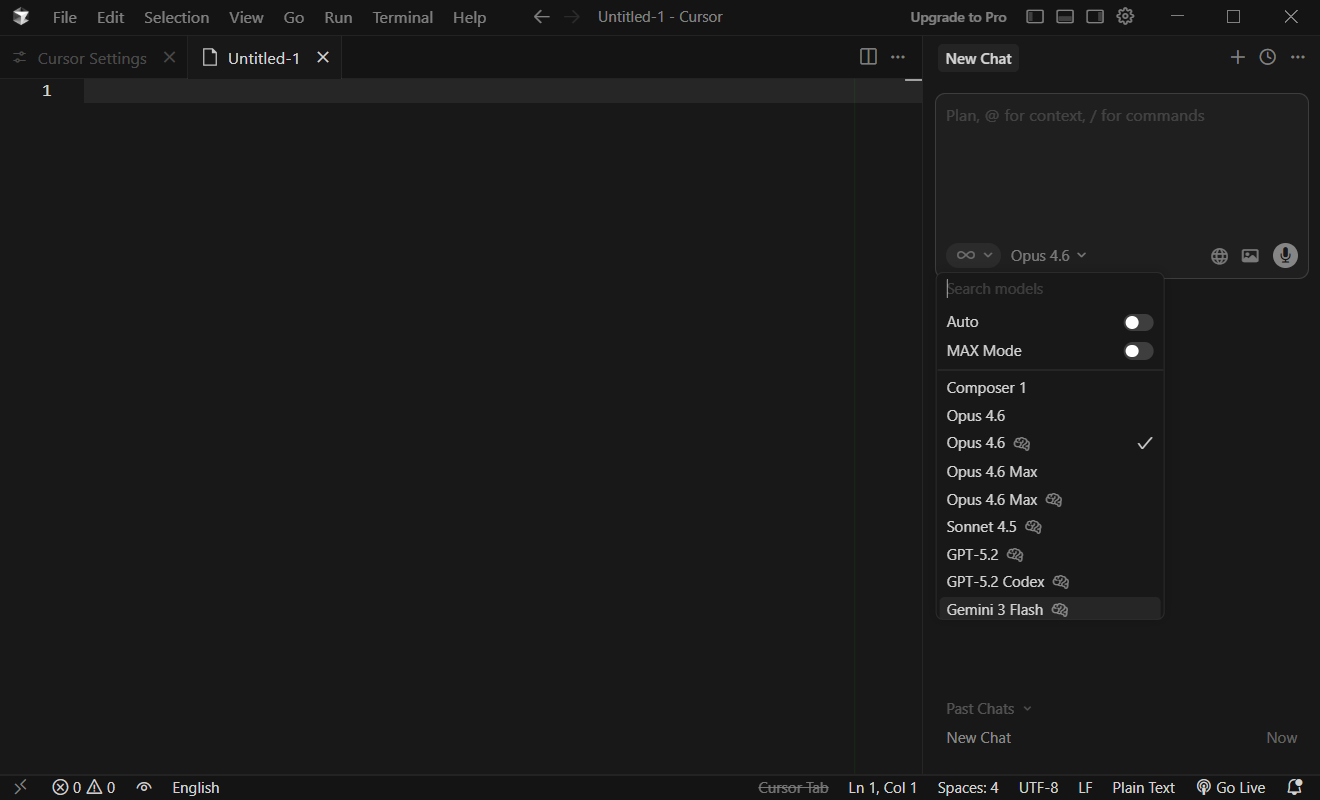Open editor More Actions ellipsis beside split icon
1320x800 pixels.
pos(898,57)
